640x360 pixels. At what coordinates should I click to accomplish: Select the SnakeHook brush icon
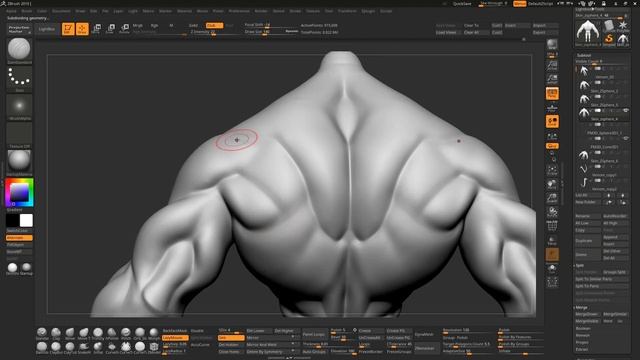pos(84,348)
